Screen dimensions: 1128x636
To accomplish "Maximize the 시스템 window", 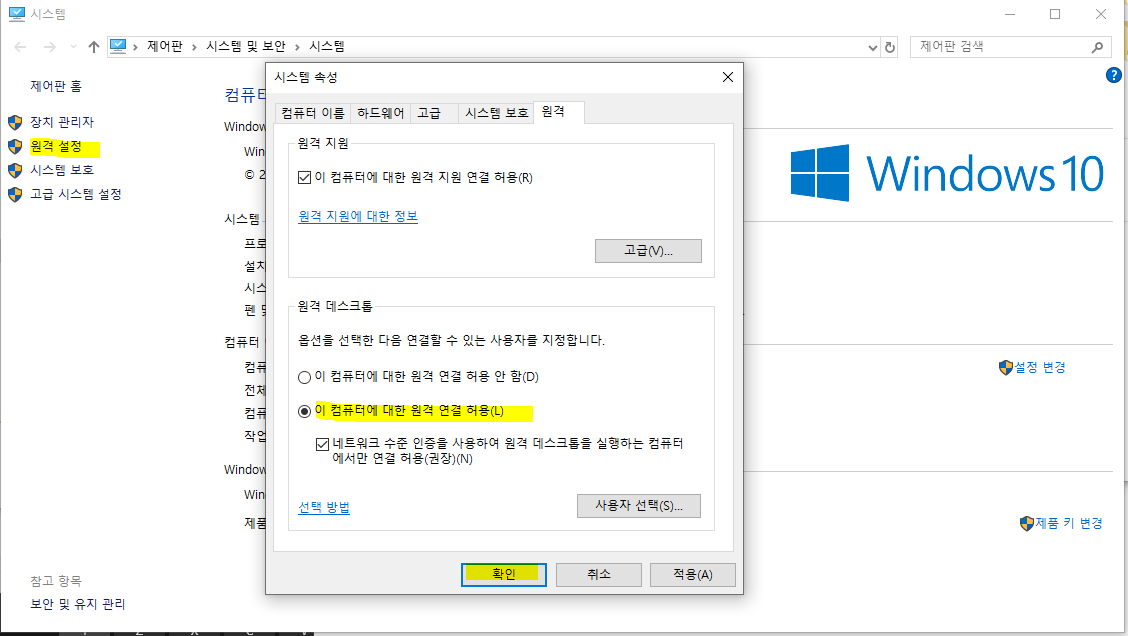I will (1055, 14).
